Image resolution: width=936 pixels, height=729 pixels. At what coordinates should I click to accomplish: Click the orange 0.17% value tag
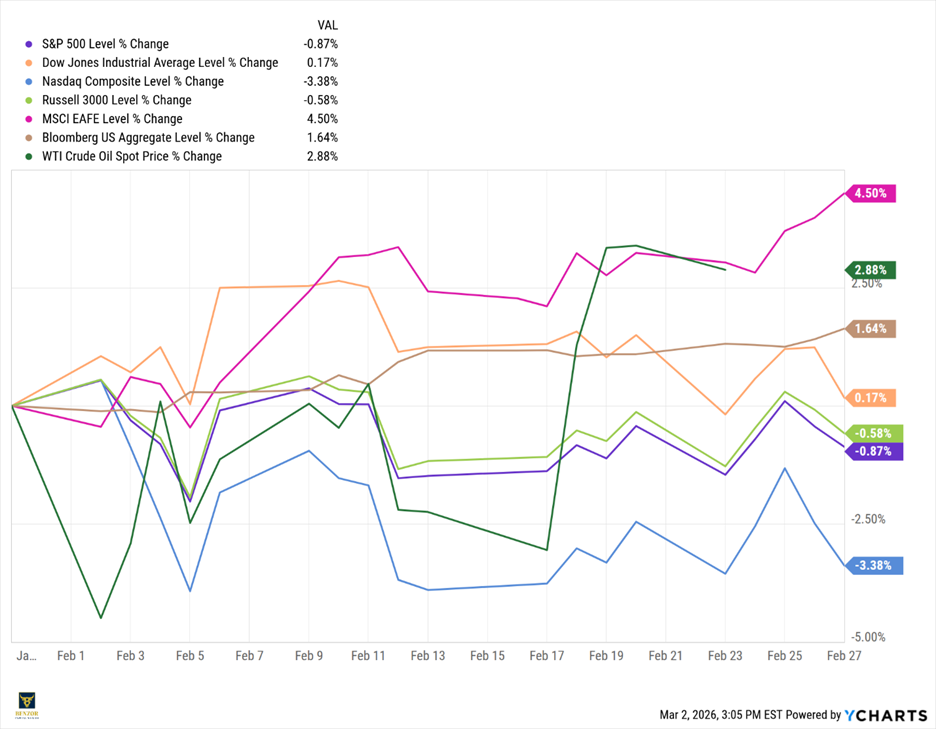(871, 398)
